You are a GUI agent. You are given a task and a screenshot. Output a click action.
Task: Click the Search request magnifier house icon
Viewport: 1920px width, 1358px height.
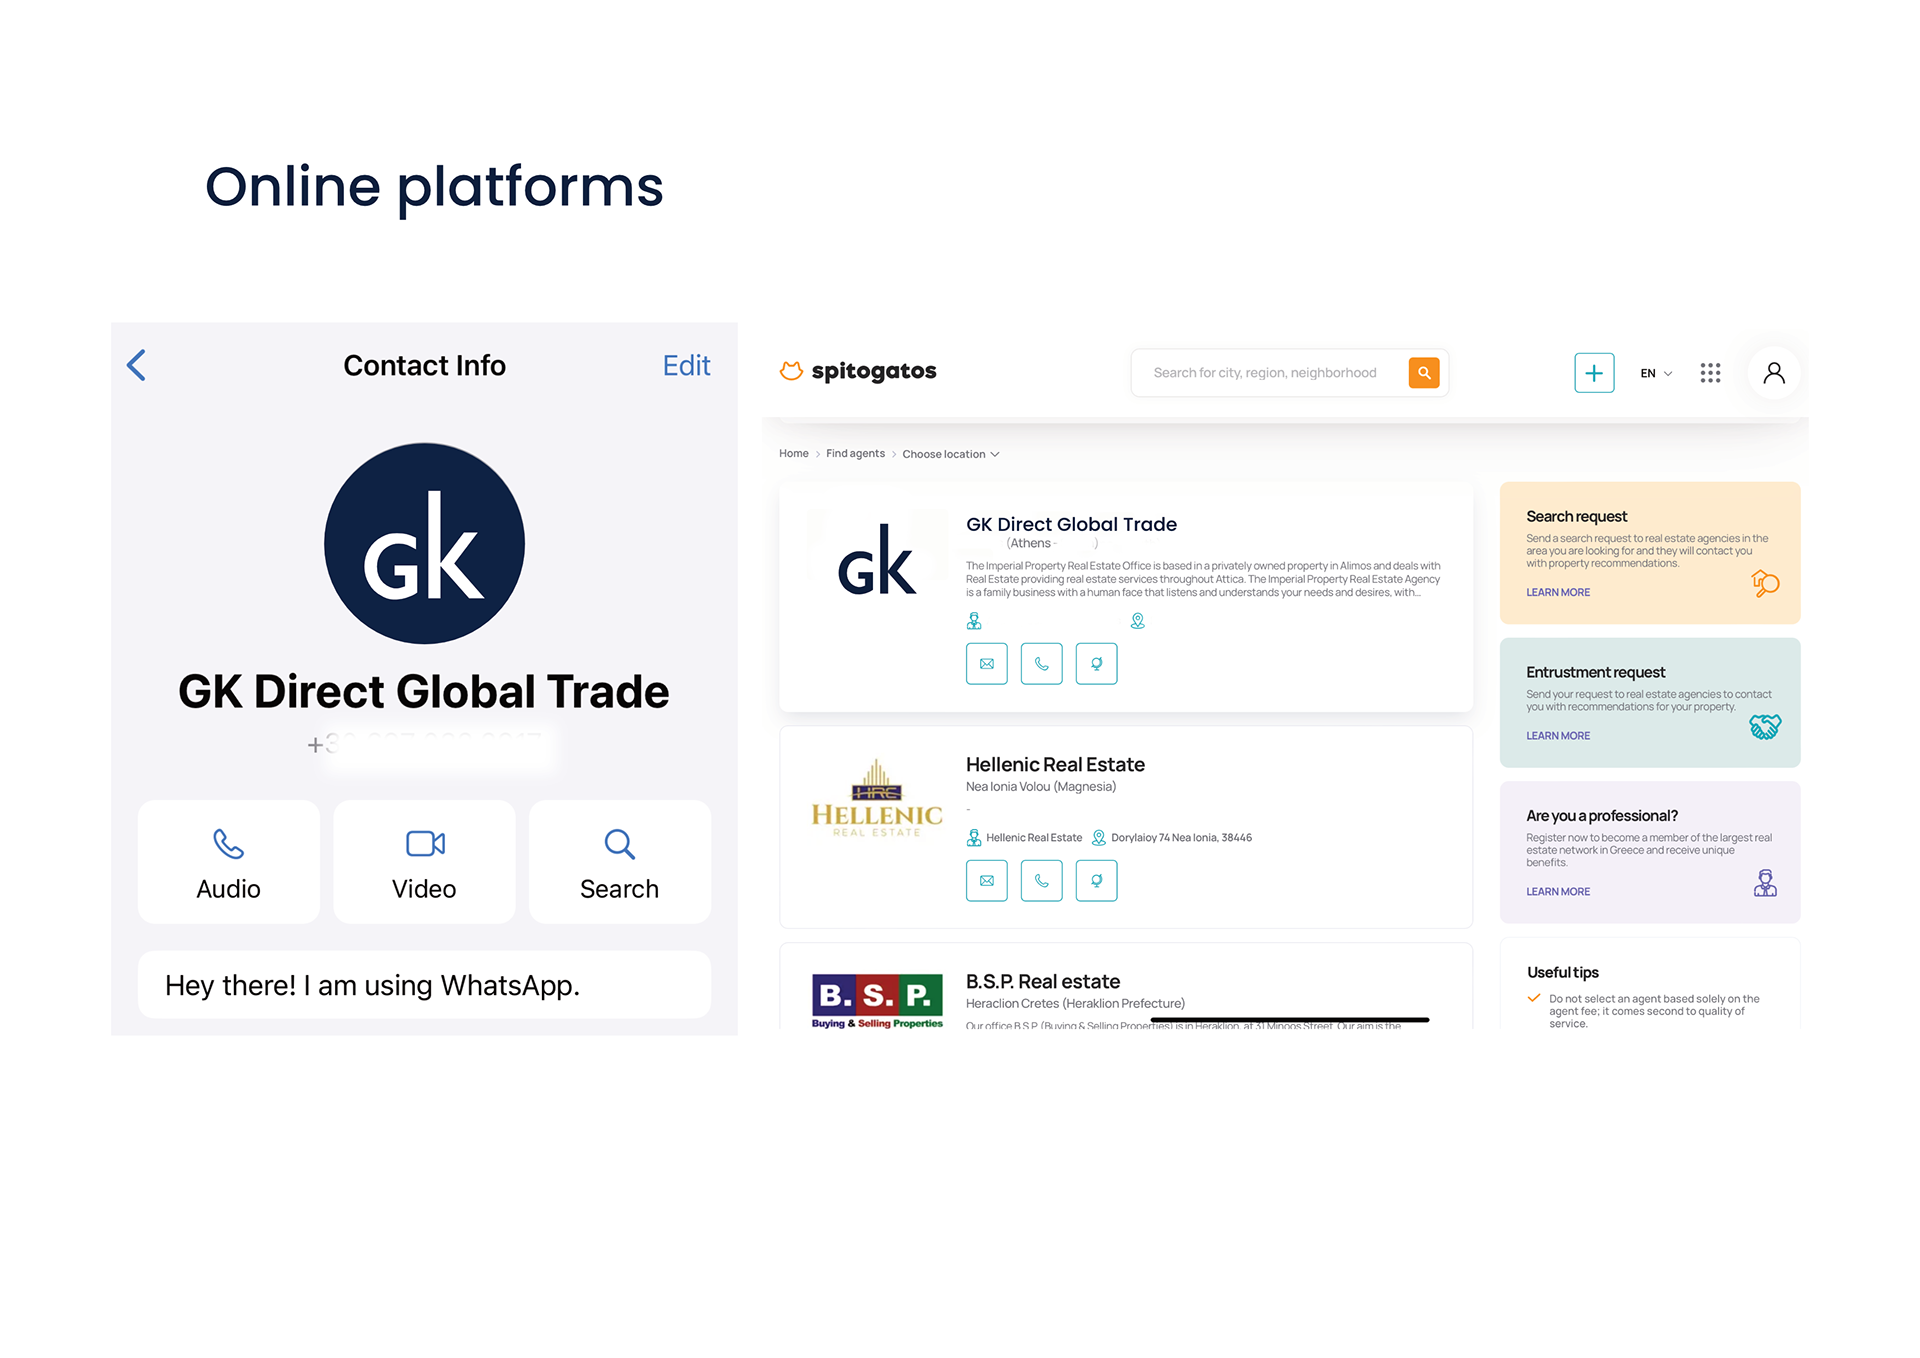1765,583
